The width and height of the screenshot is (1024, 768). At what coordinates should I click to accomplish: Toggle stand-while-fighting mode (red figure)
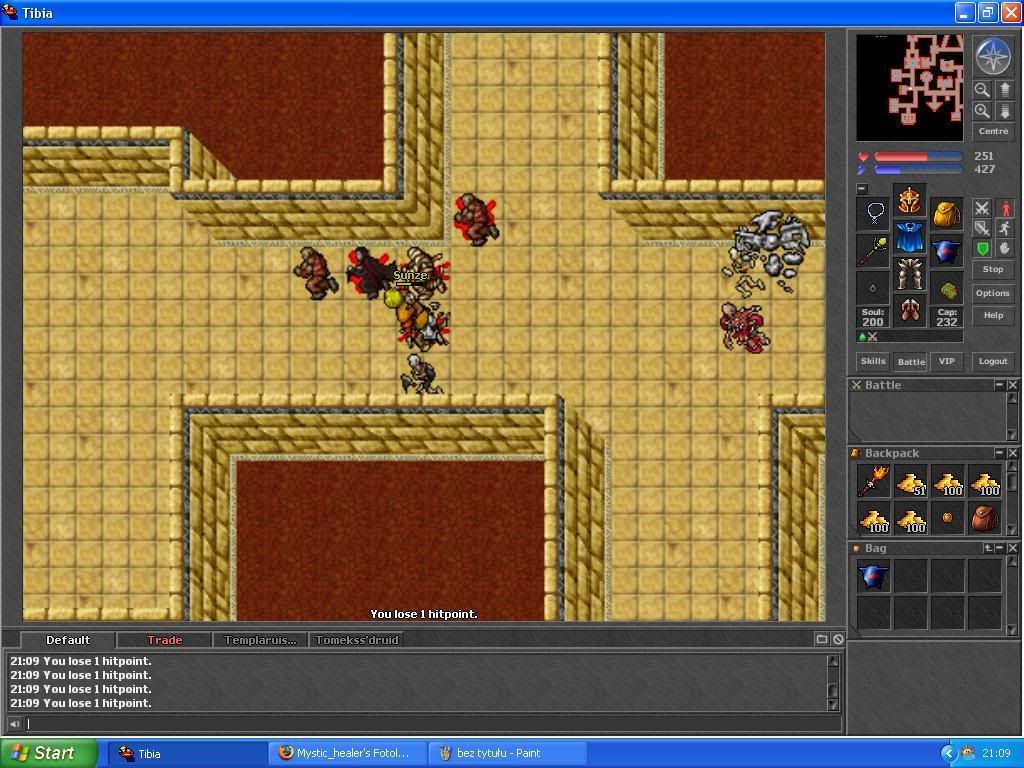(1005, 208)
